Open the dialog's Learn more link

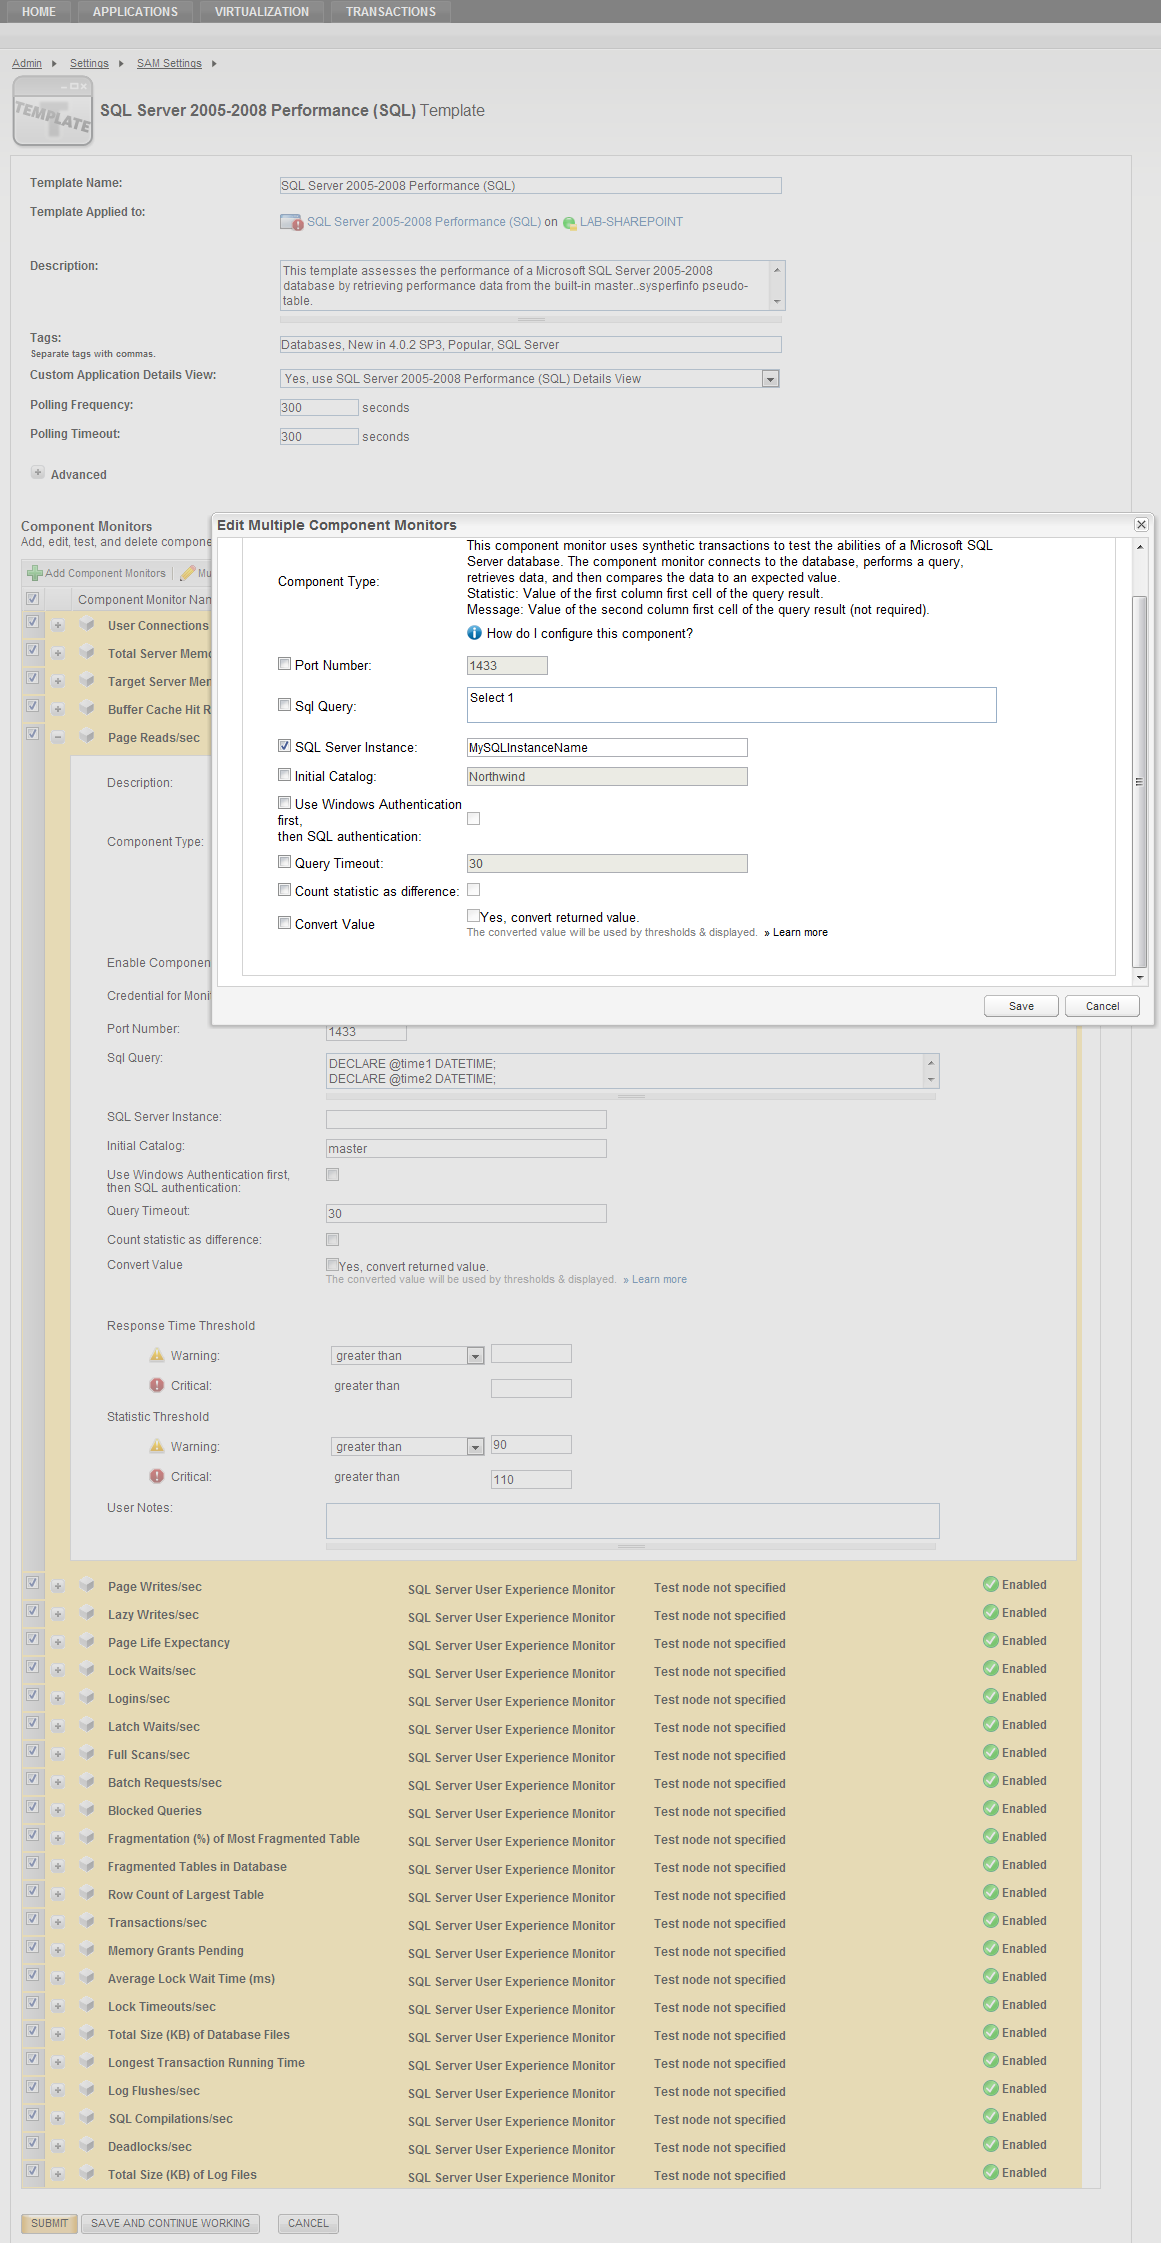(x=800, y=932)
